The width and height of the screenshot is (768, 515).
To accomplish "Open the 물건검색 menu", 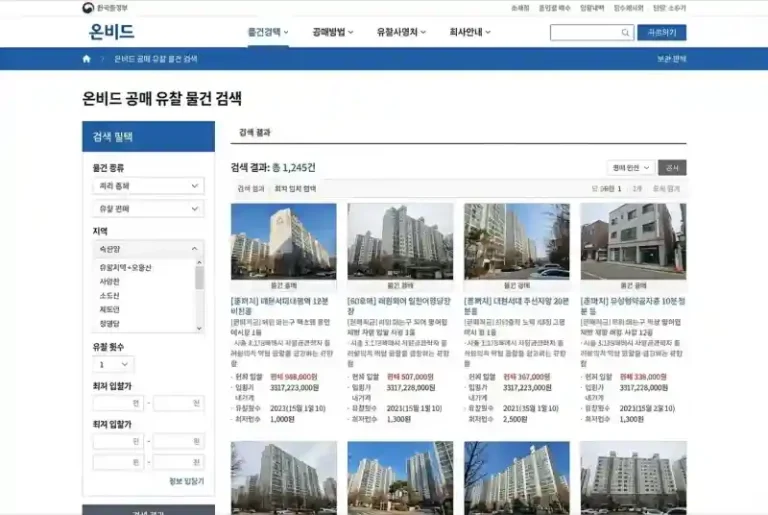I will [x=268, y=32].
